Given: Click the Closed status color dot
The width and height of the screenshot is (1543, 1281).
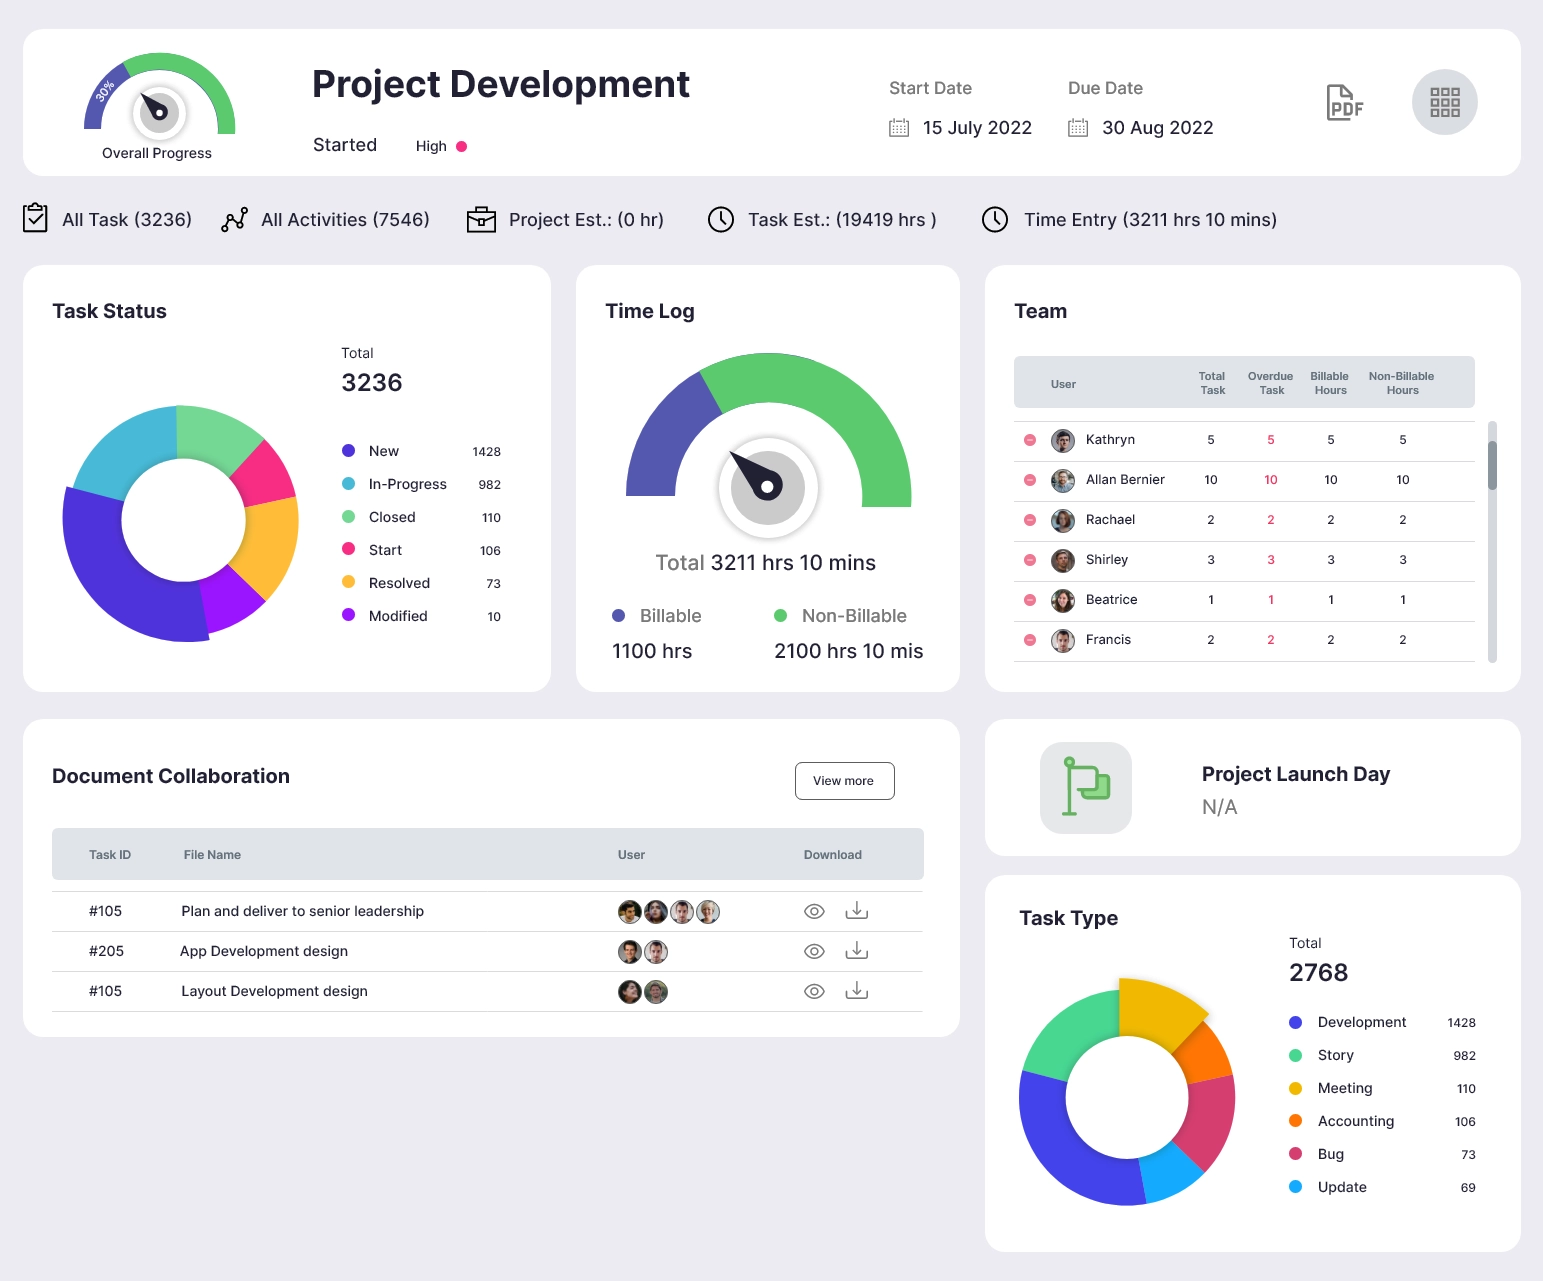Looking at the screenshot, I should (348, 517).
